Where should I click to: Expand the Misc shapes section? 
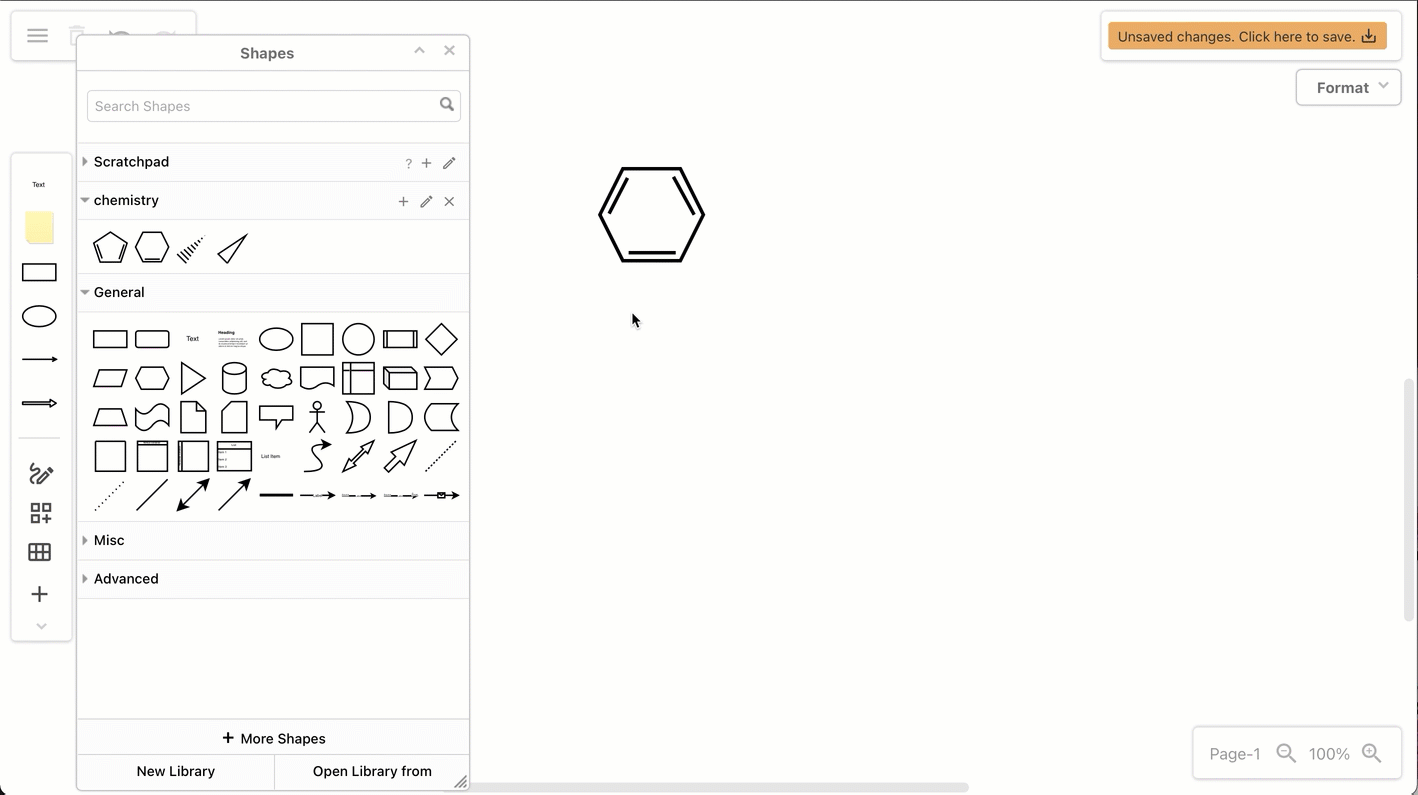(x=108, y=540)
